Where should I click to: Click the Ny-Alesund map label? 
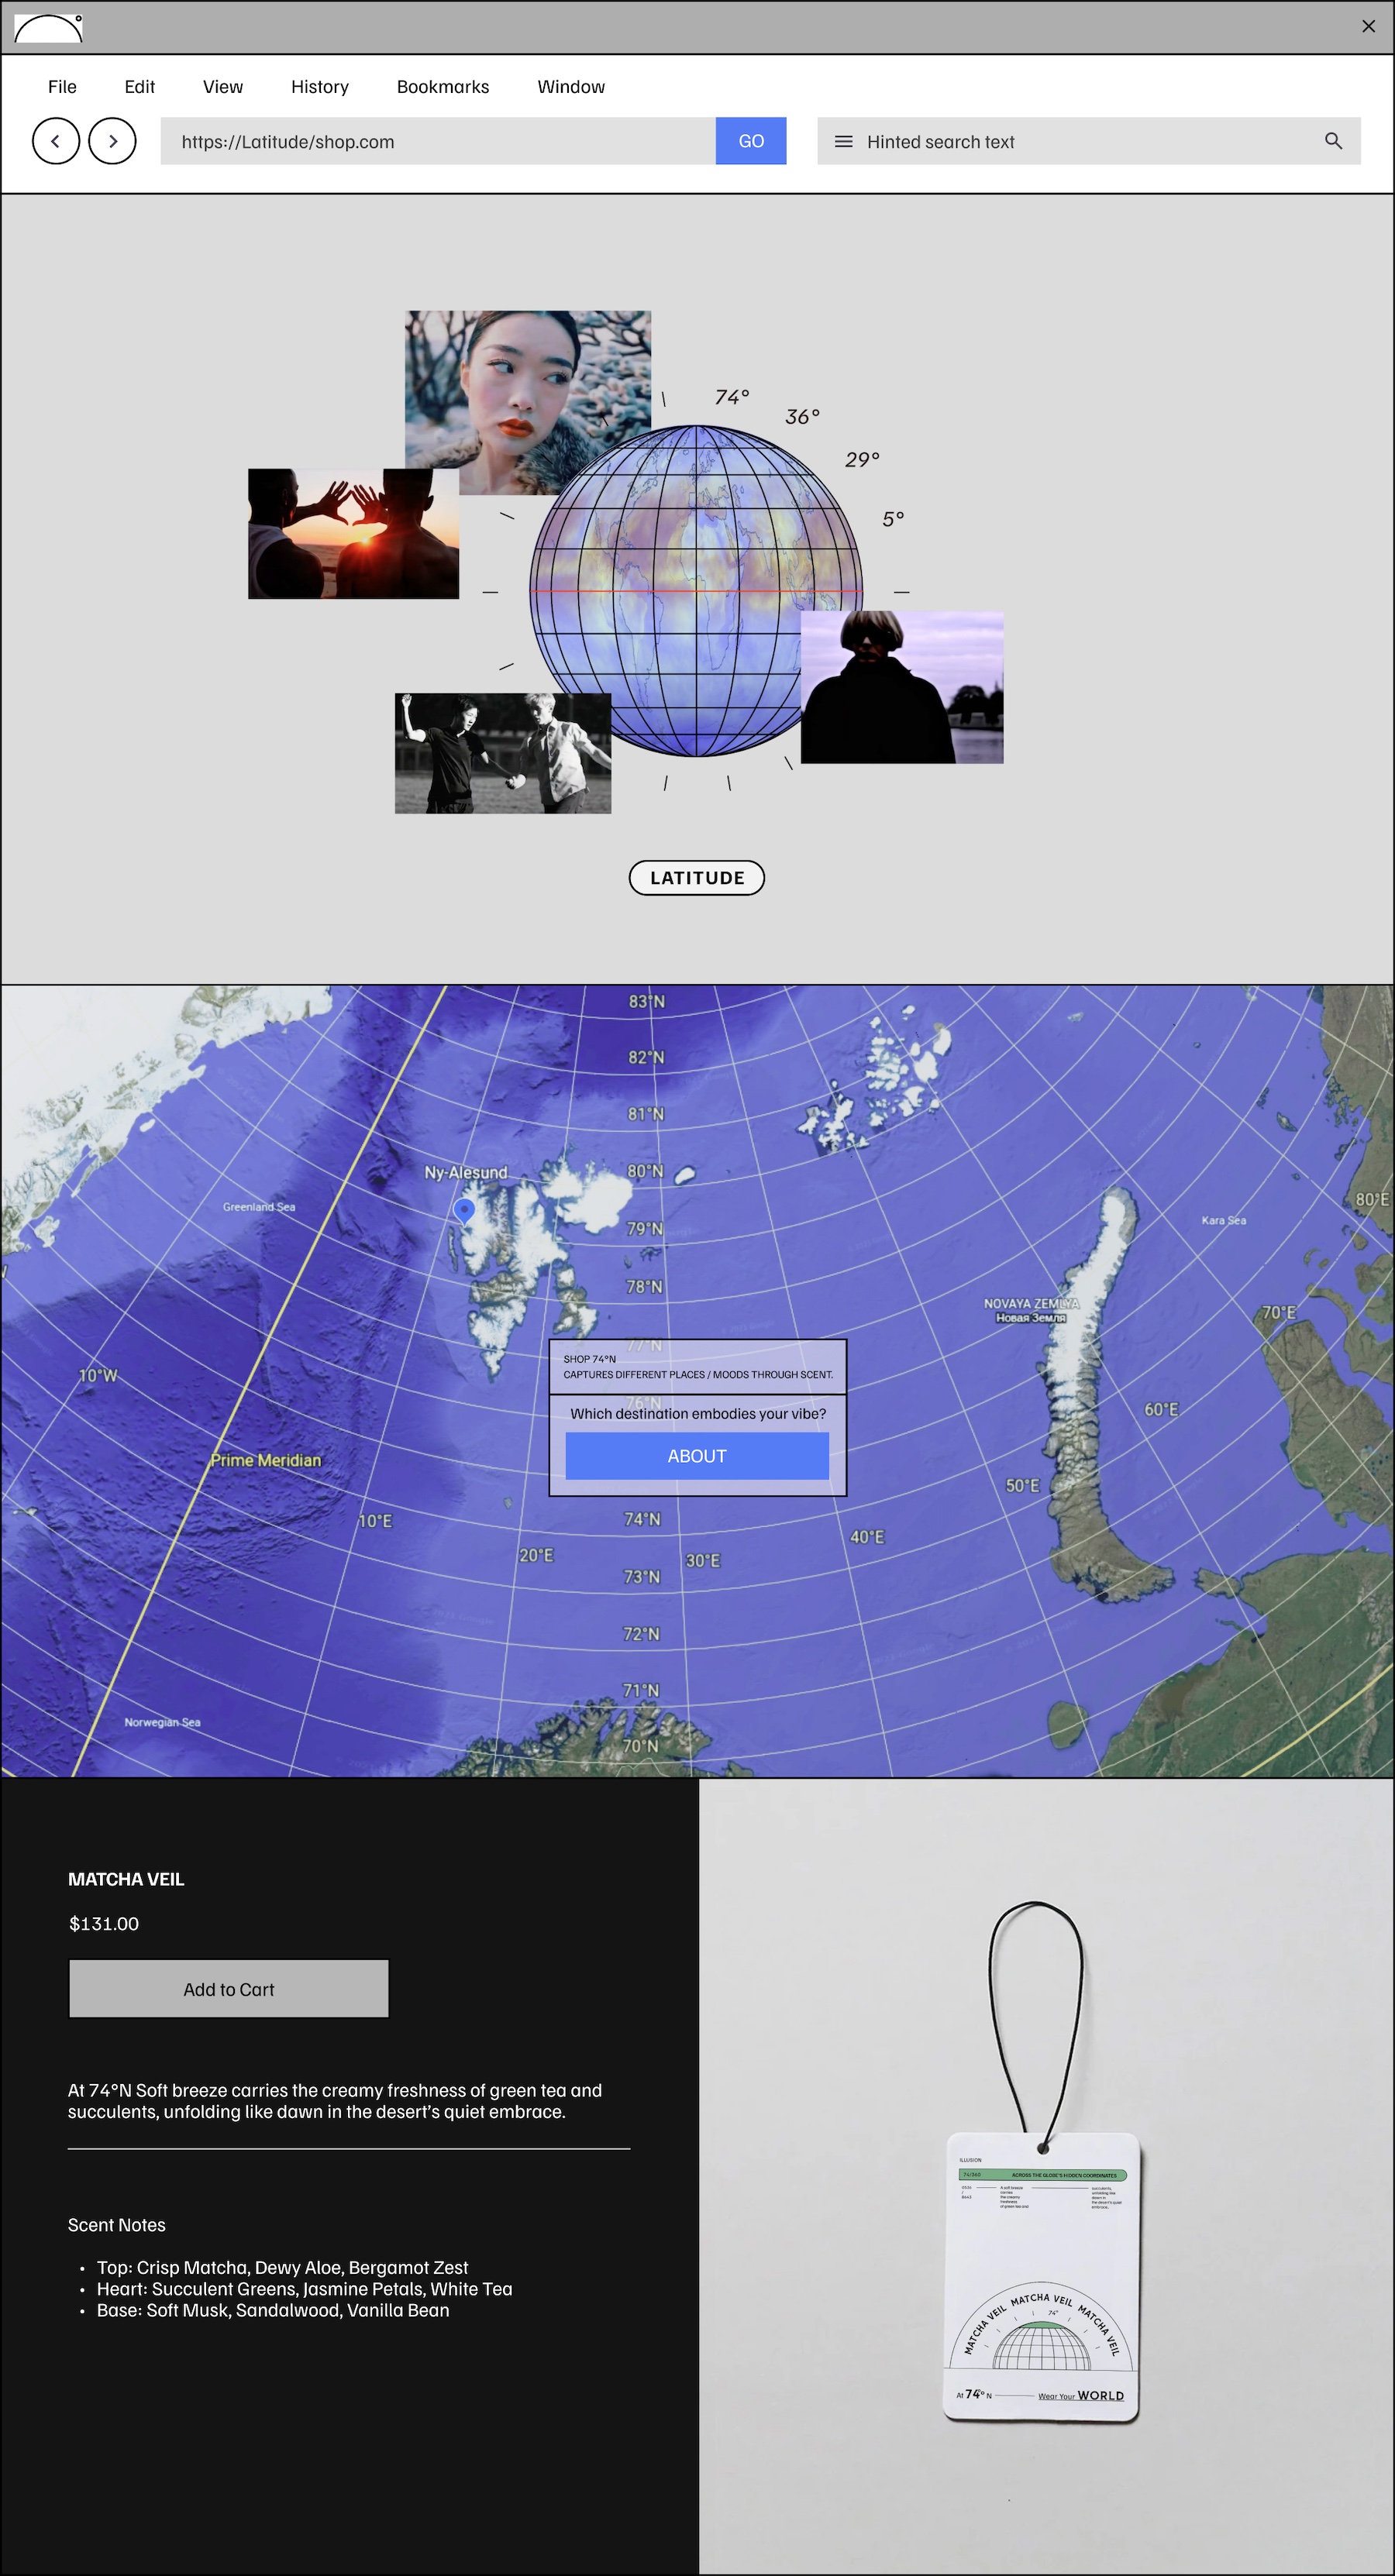pos(466,1172)
